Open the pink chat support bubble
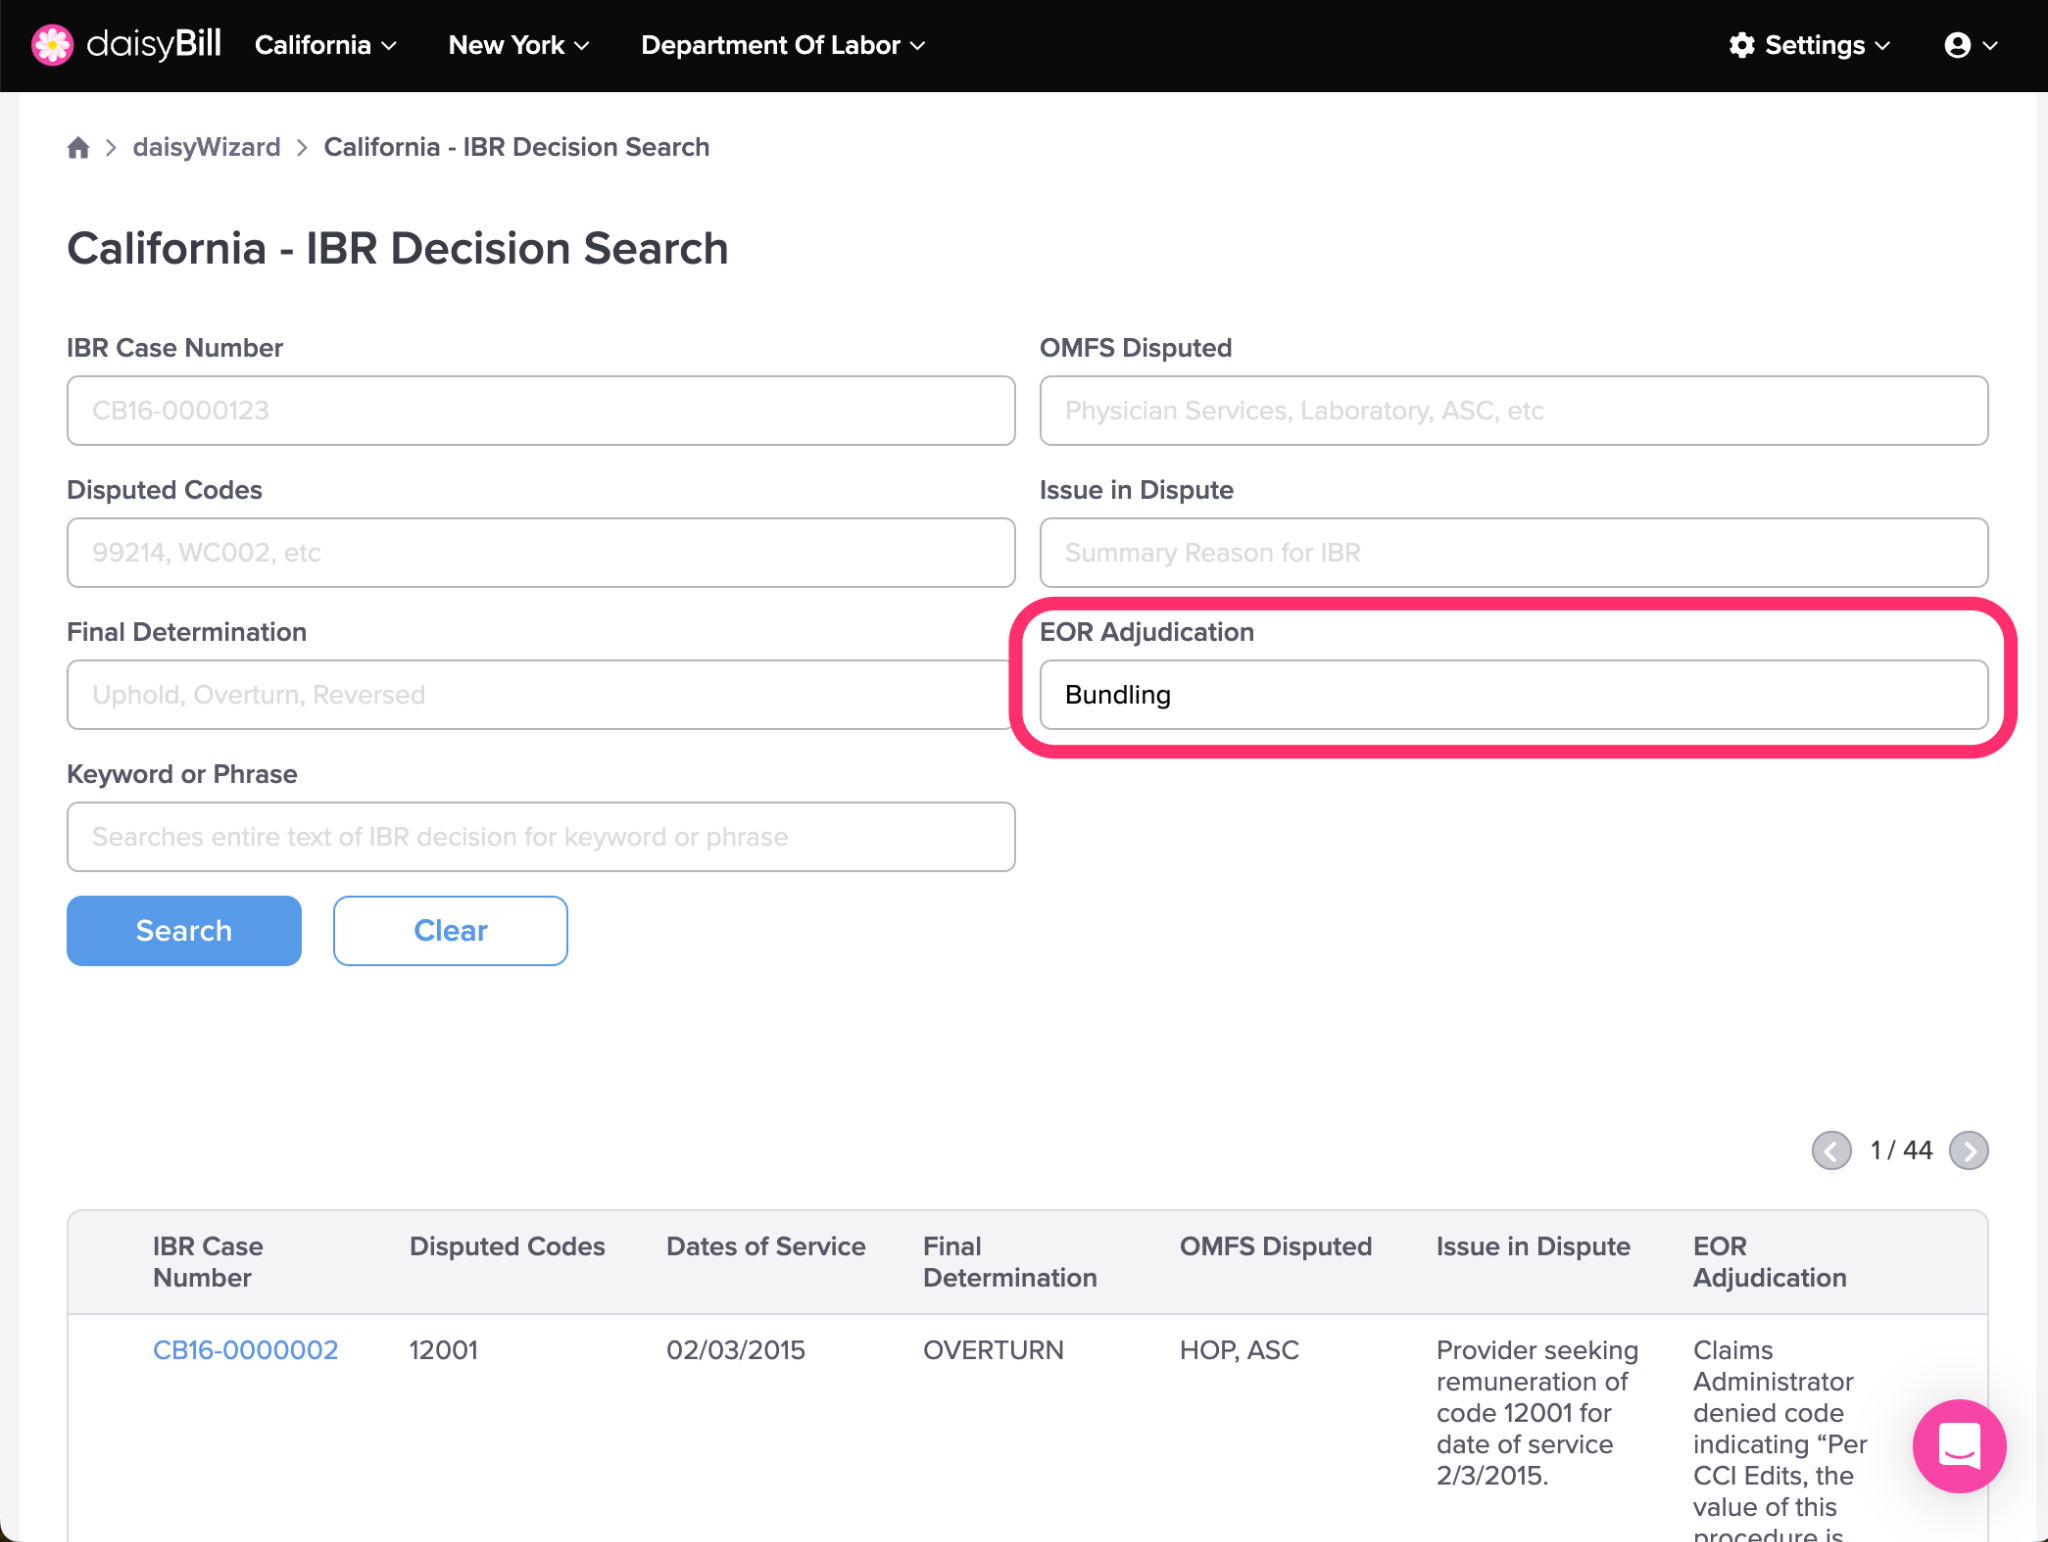The image size is (2048, 1542). click(1958, 1445)
